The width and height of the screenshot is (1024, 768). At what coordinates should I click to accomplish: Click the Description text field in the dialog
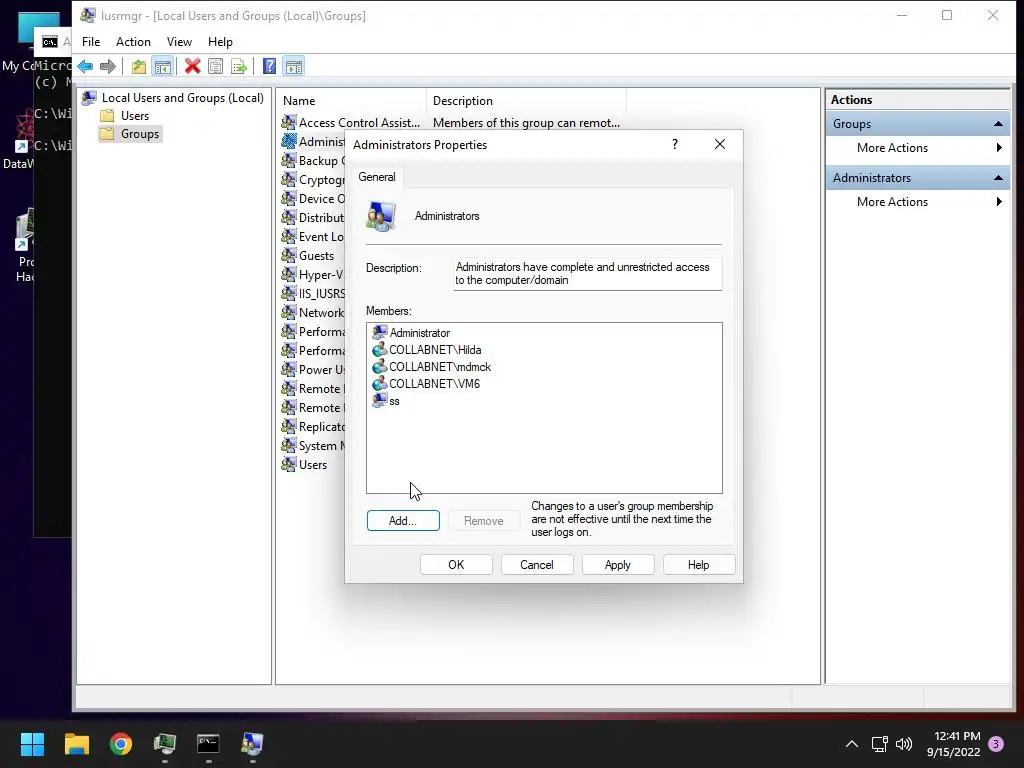(x=588, y=274)
